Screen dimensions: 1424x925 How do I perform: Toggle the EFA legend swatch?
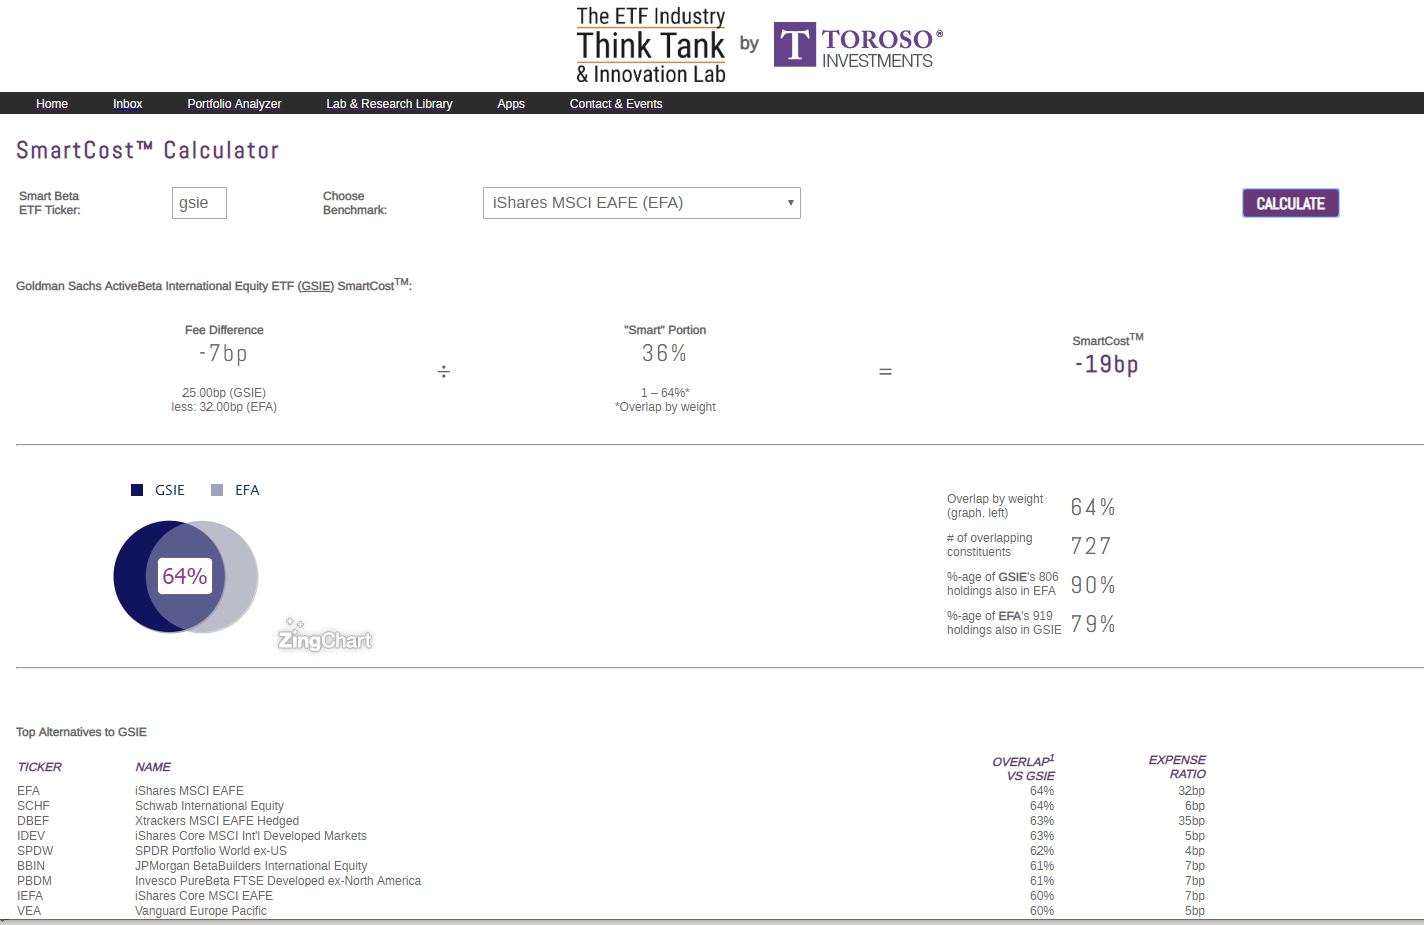tap(217, 490)
